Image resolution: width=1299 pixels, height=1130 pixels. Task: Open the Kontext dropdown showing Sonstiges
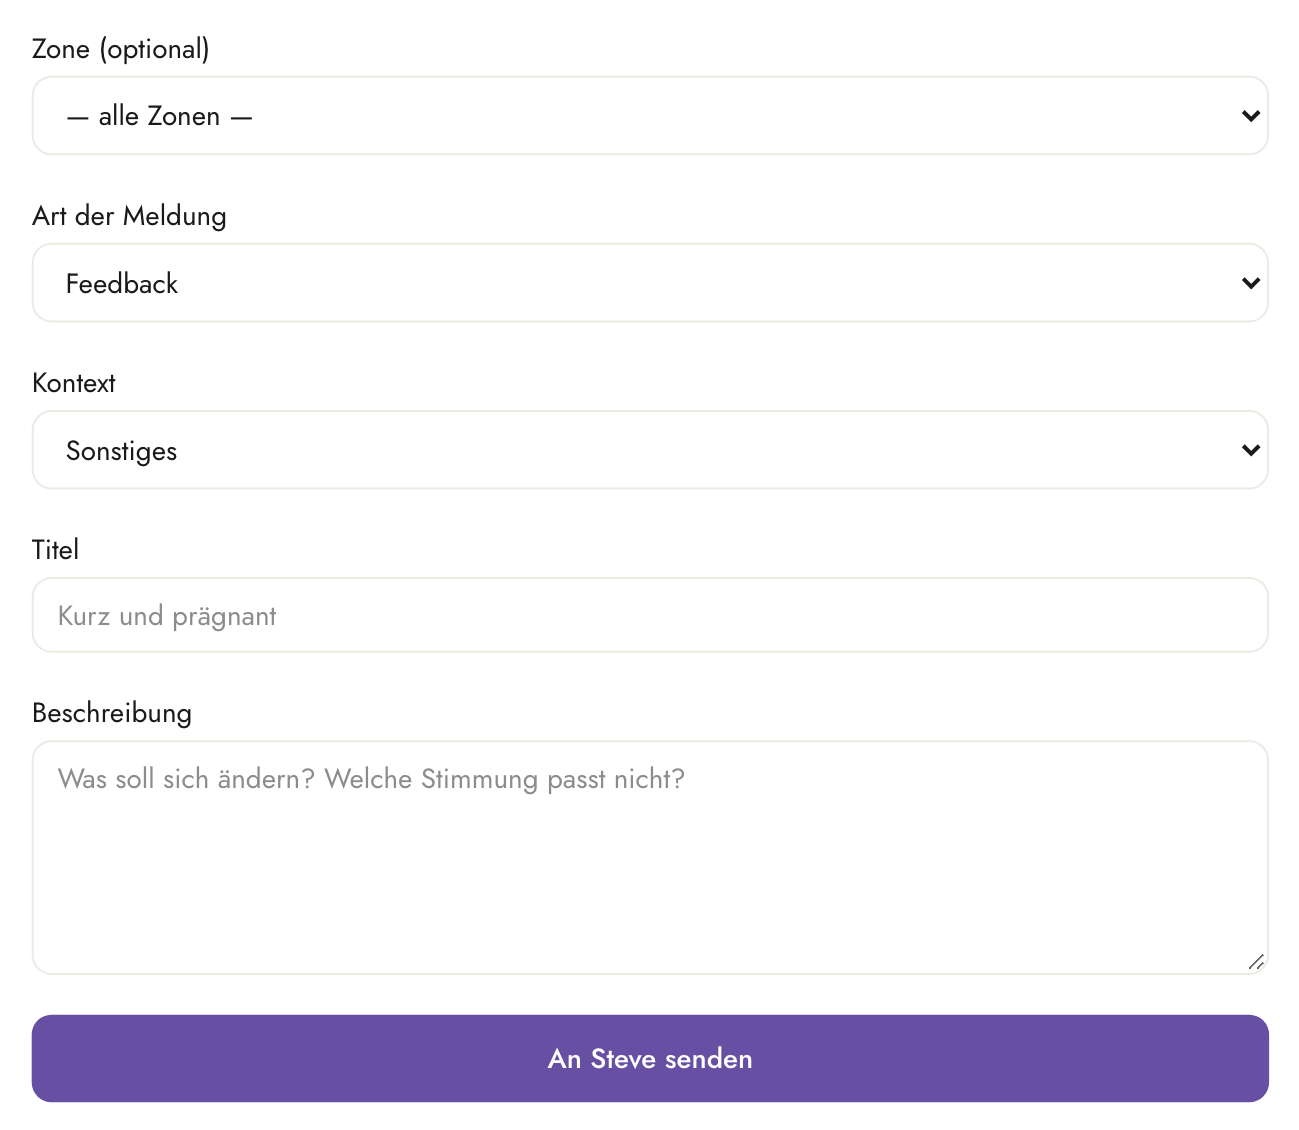pos(650,450)
